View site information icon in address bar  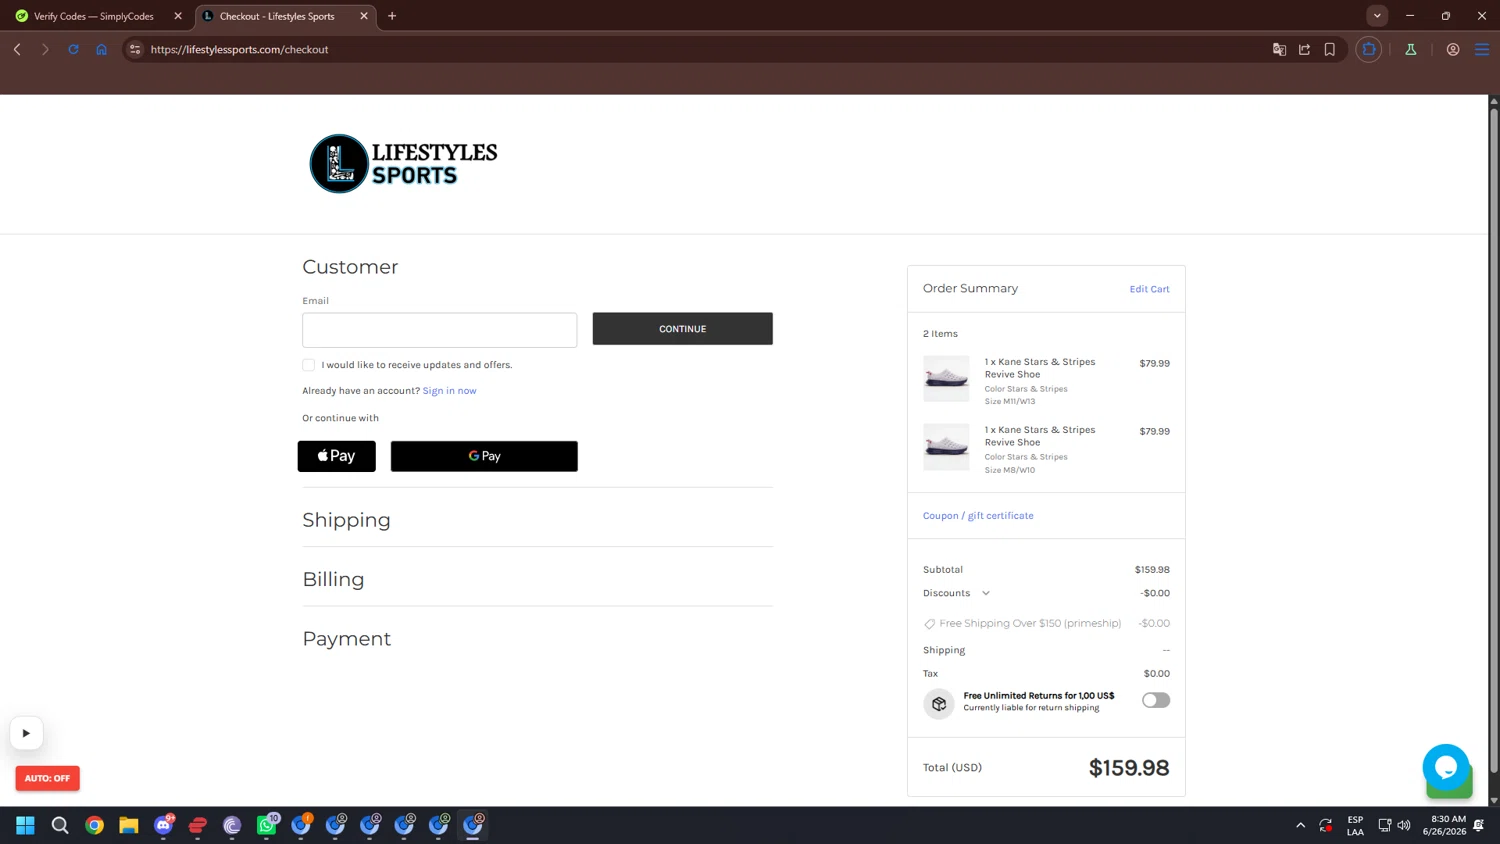(x=135, y=49)
